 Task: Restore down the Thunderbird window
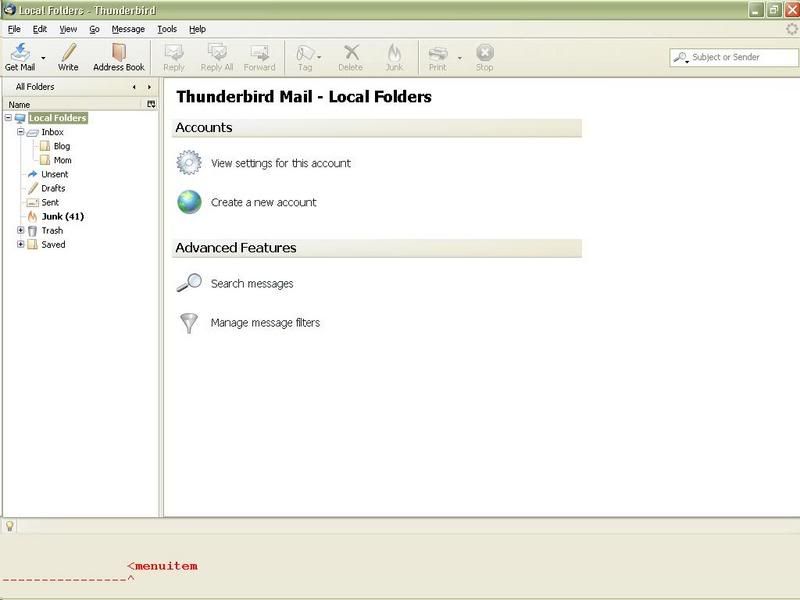click(774, 10)
